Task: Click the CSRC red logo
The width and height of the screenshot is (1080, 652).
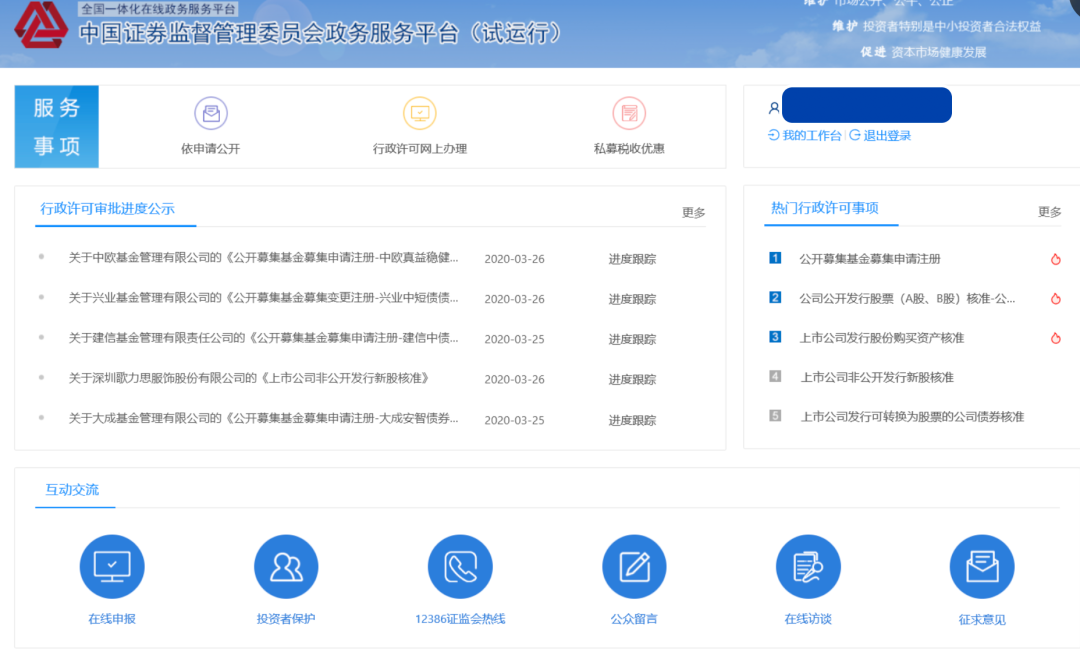Action: coord(41,25)
